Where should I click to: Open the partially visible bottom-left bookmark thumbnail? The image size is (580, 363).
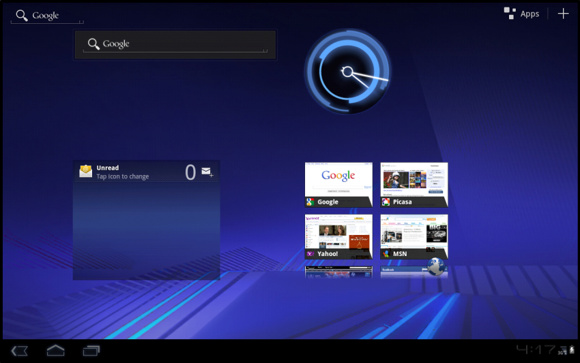tap(338, 272)
